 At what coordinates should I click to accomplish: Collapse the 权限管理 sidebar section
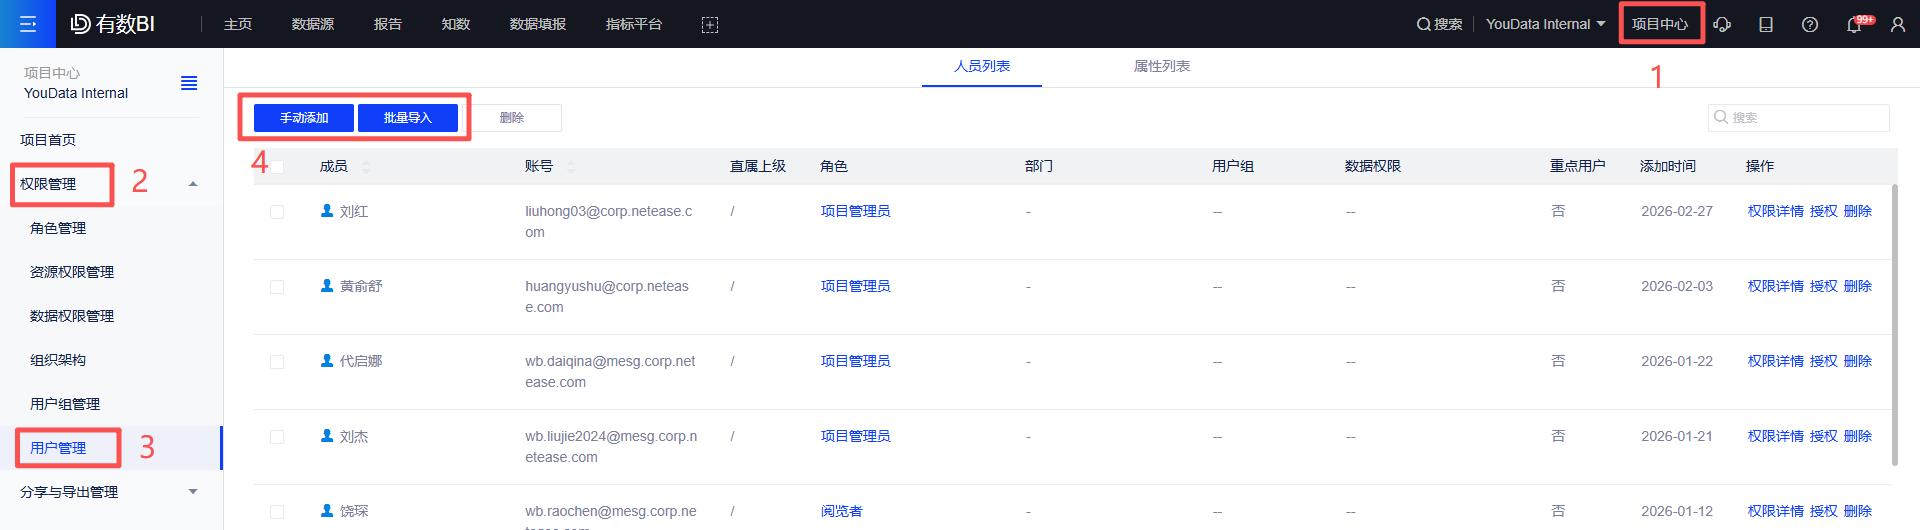click(x=193, y=184)
